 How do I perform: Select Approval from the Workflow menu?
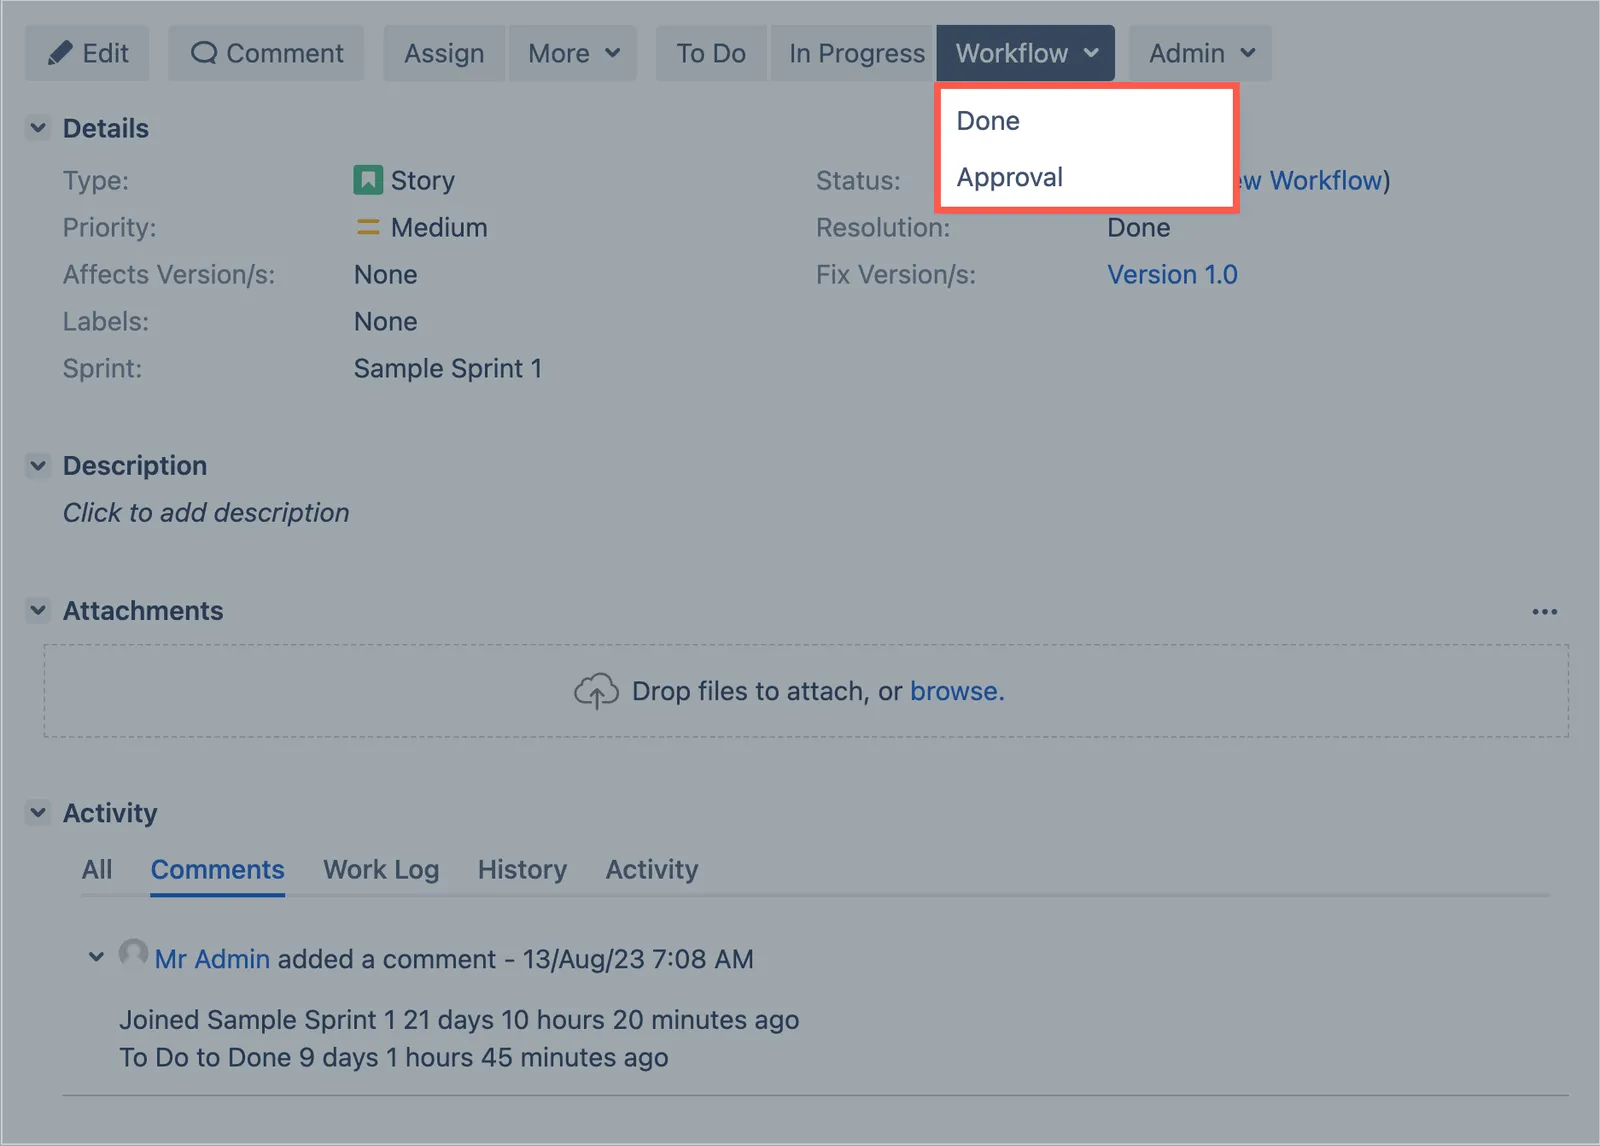click(x=1087, y=178)
